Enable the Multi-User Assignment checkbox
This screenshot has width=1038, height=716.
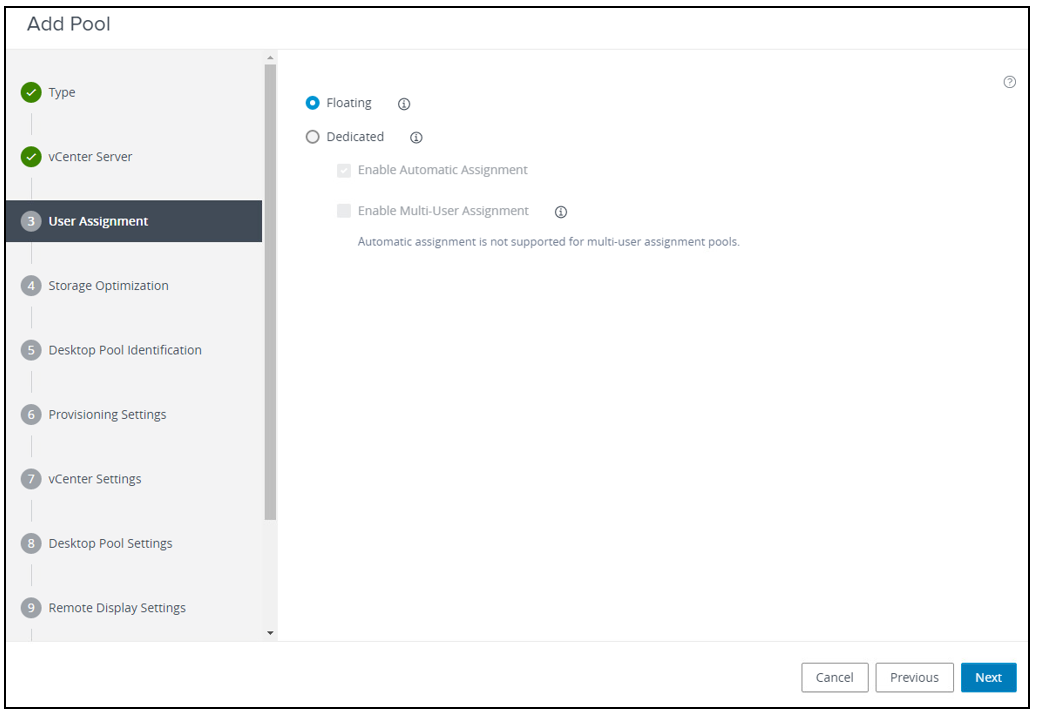344,210
